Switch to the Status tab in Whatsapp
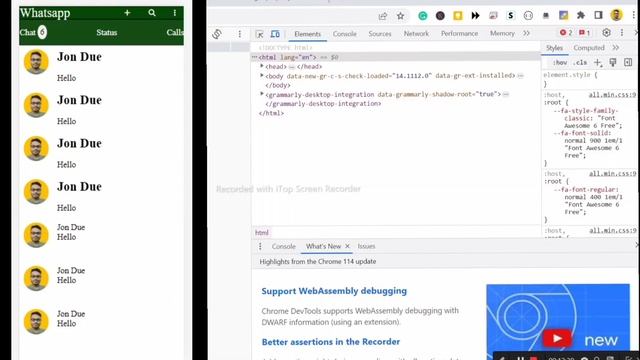The height and width of the screenshot is (360, 640). [x=107, y=32]
